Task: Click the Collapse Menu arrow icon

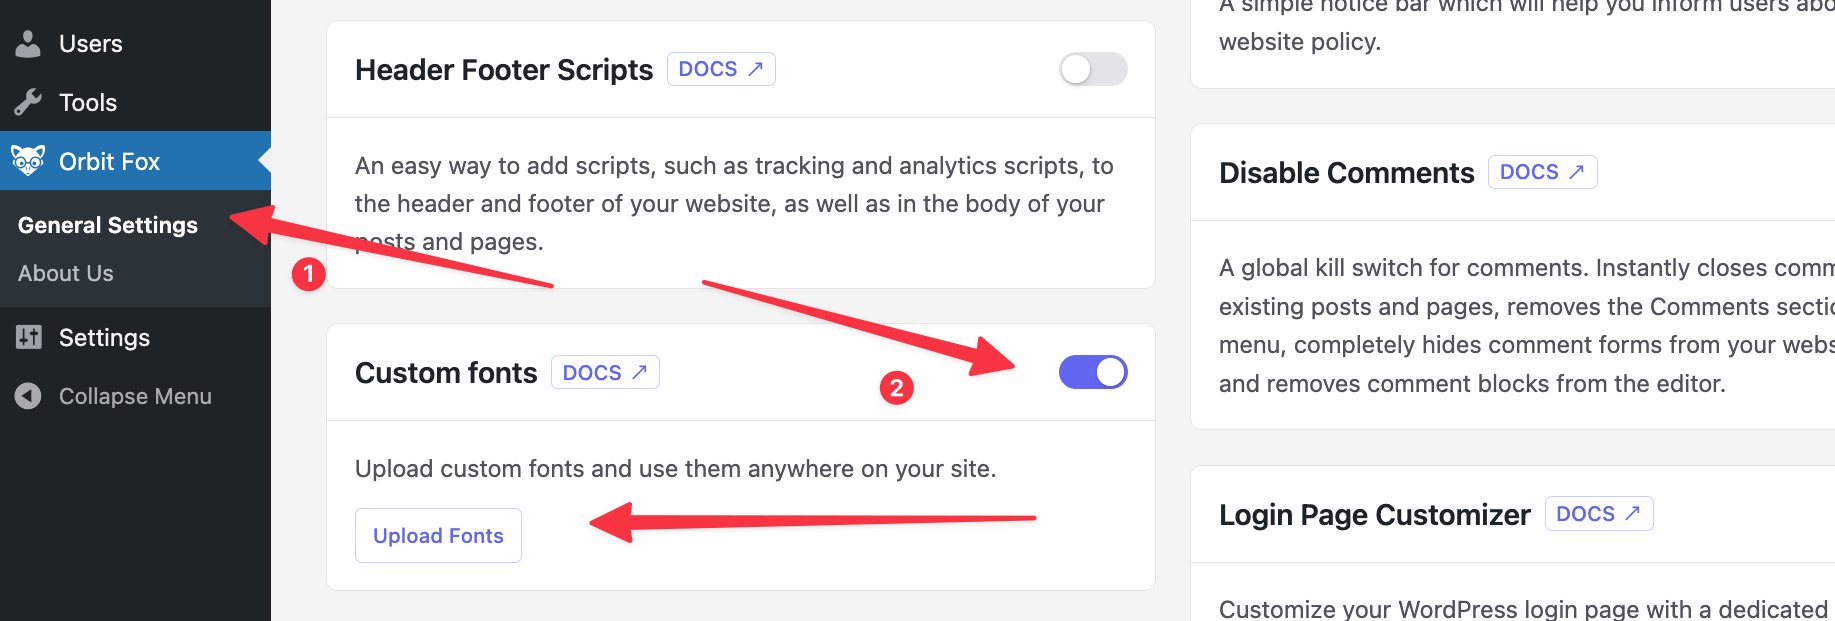Action: click(28, 396)
